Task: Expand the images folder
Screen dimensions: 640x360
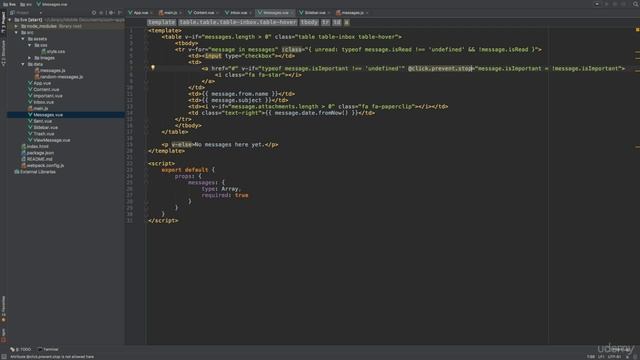Action: (29, 58)
